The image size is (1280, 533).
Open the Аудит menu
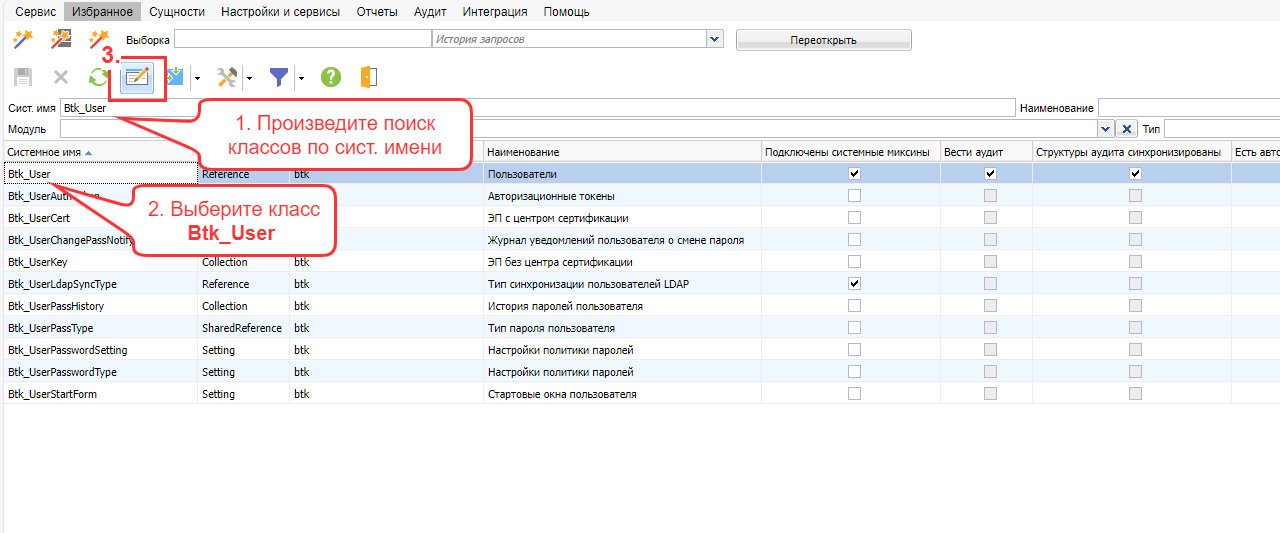click(430, 12)
